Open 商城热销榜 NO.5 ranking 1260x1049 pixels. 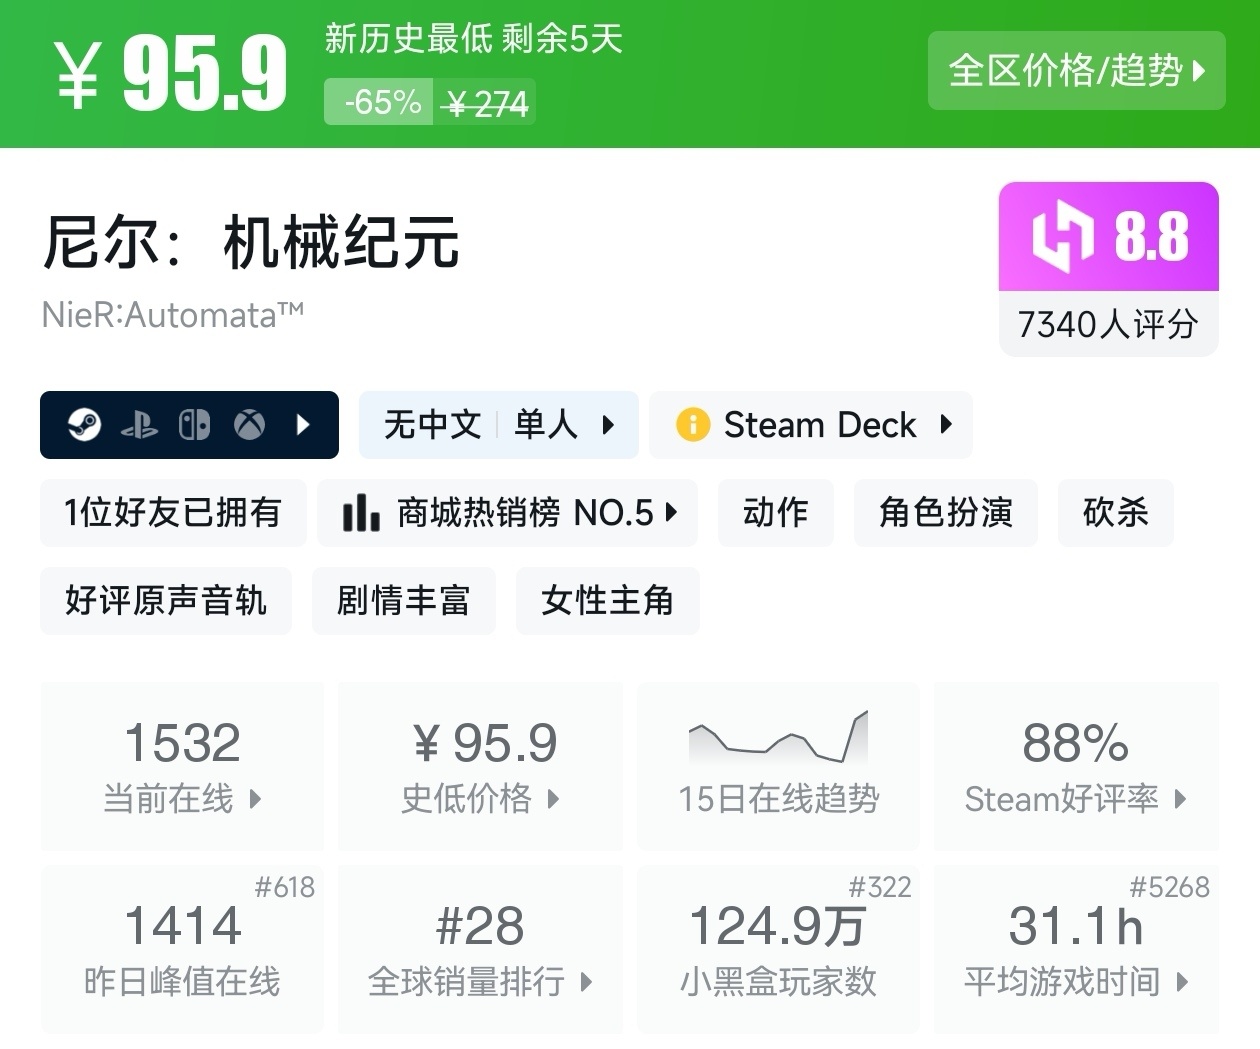(508, 512)
